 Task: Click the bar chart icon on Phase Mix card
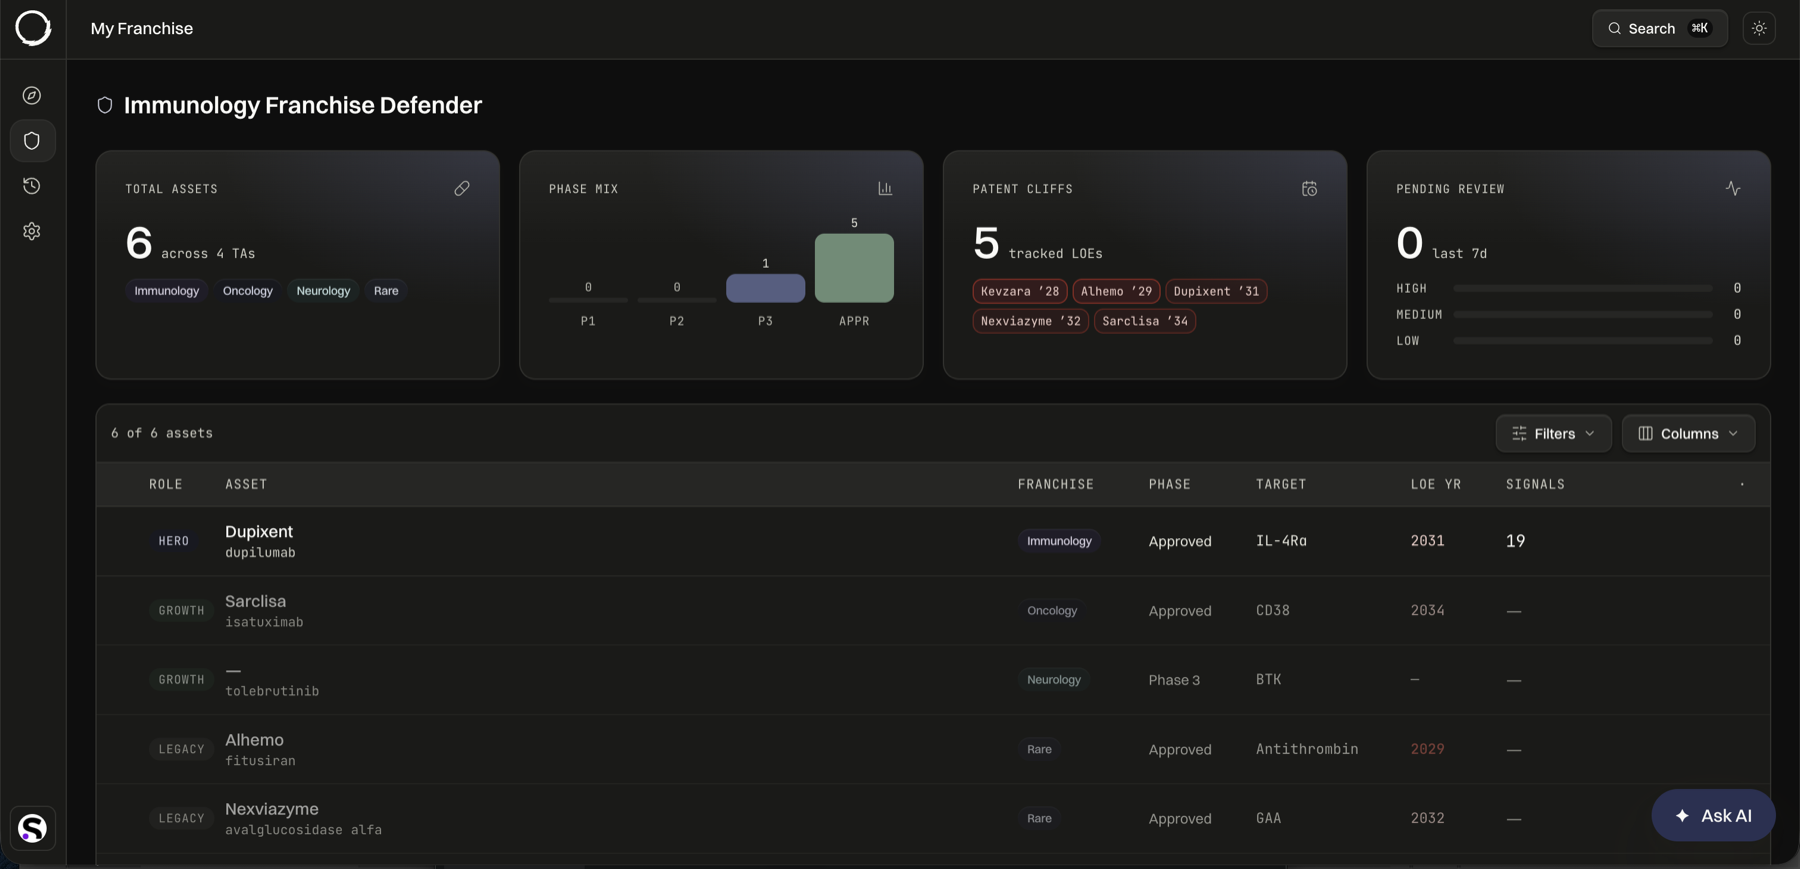(885, 188)
